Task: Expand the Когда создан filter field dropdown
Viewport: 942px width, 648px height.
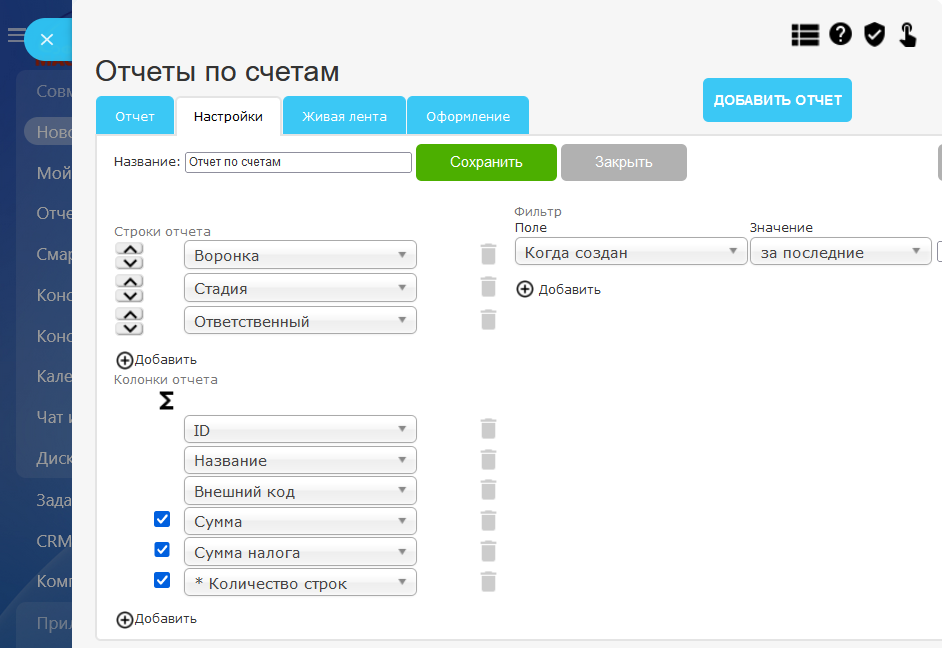Action: pos(630,253)
